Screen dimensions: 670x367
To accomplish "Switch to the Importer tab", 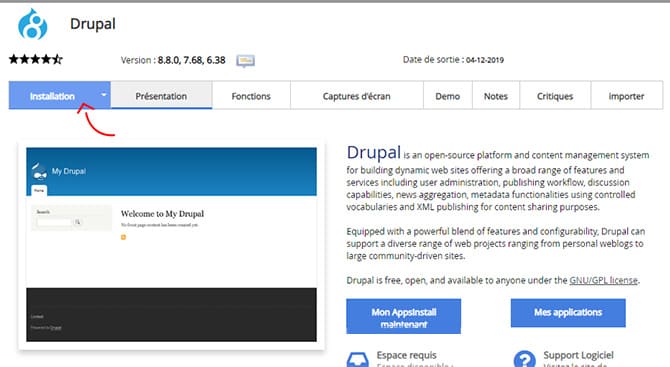I will (x=626, y=96).
